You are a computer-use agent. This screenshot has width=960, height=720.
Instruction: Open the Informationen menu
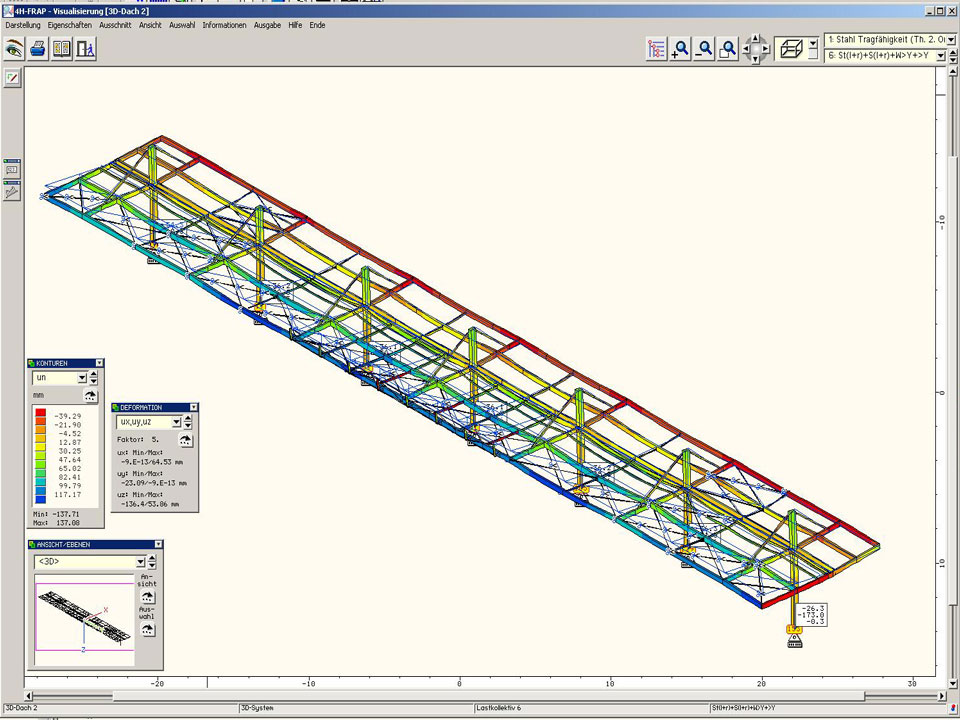pos(224,24)
